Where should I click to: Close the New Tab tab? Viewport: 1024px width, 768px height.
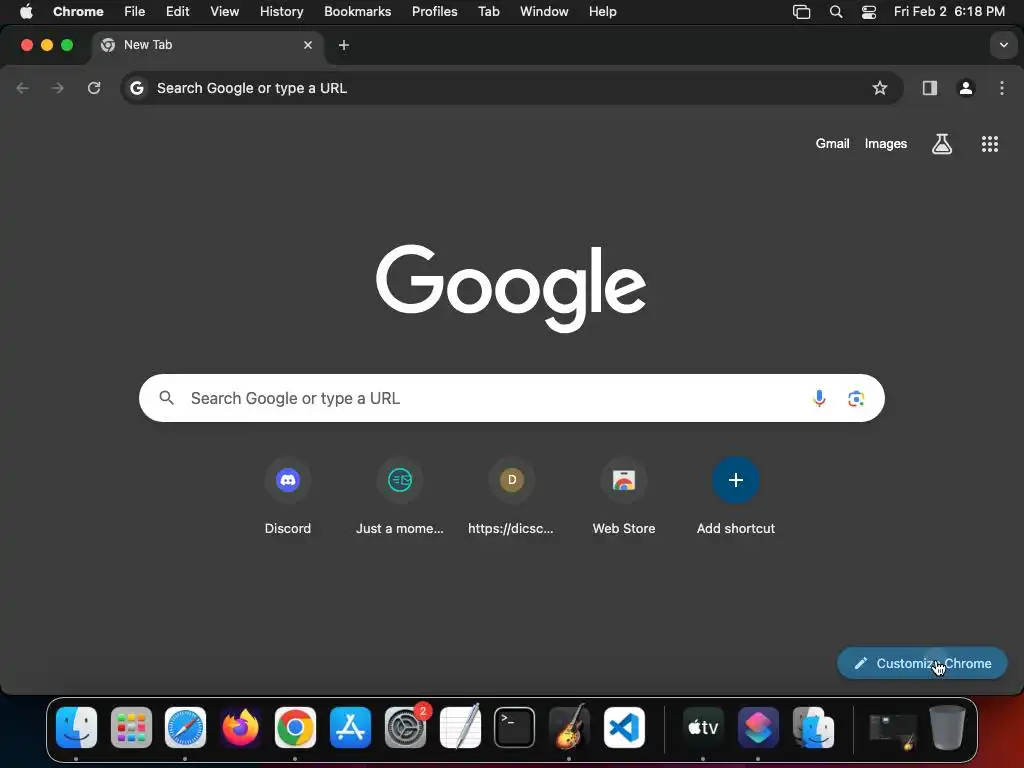point(308,45)
